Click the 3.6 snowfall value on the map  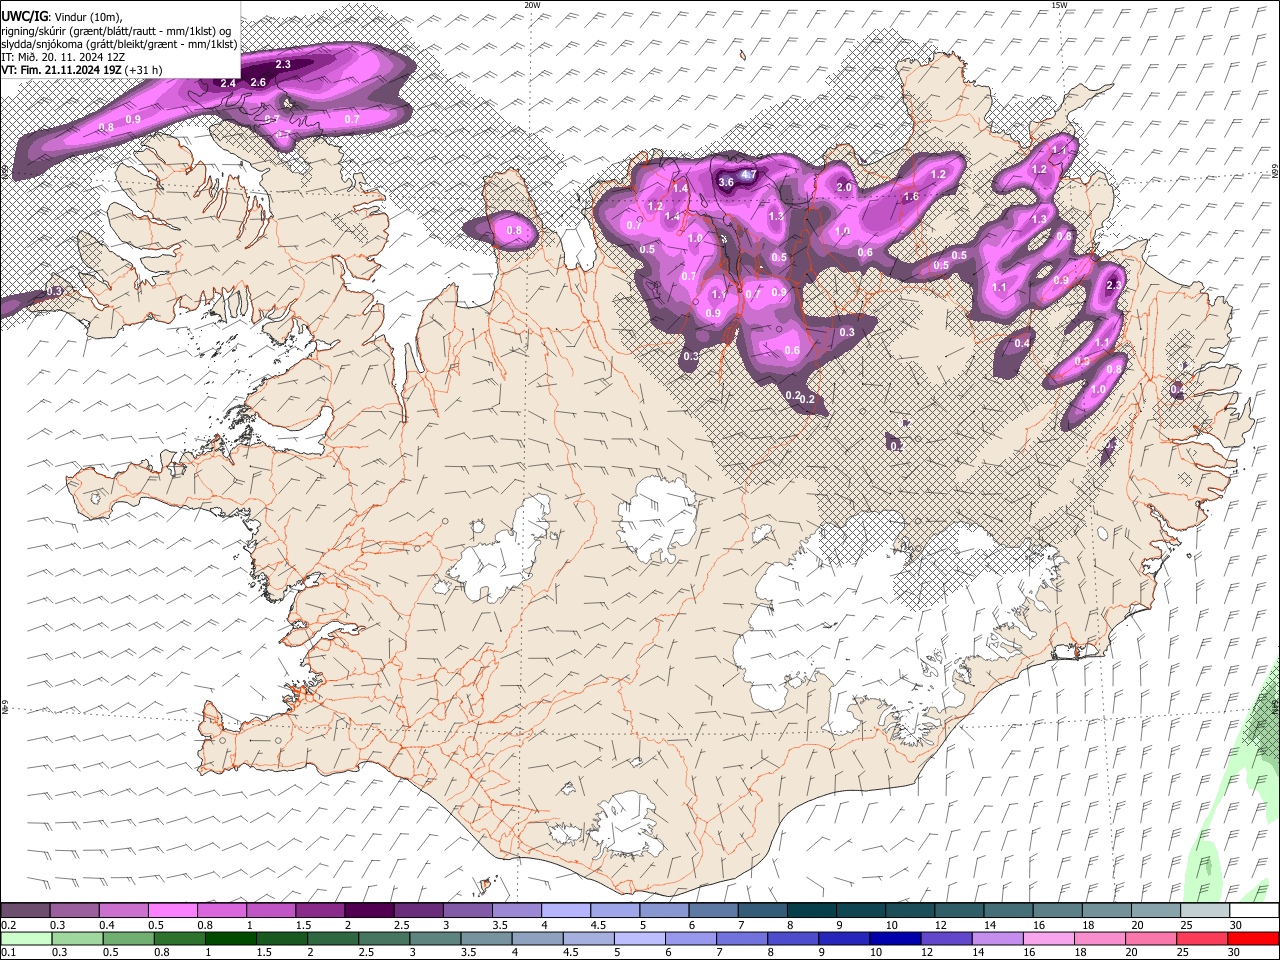[x=726, y=182]
